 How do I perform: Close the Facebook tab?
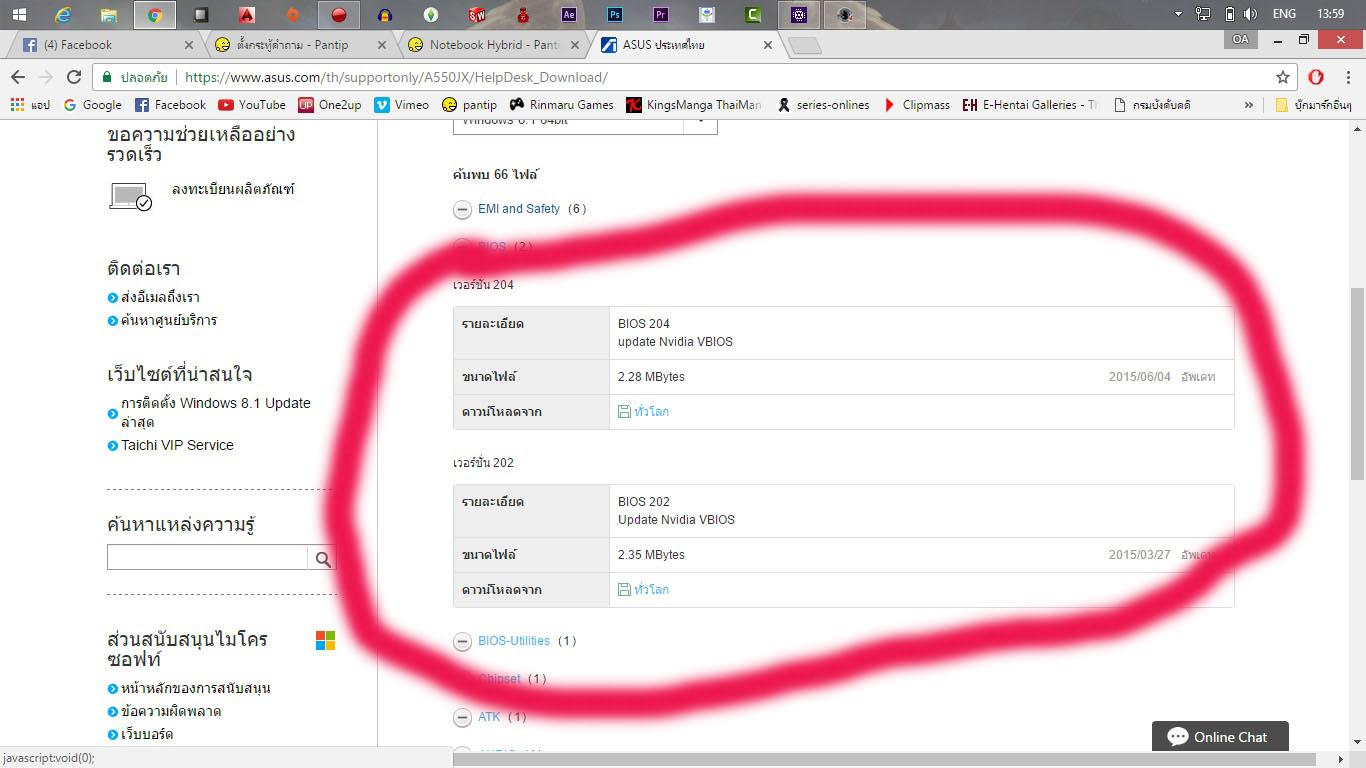click(189, 45)
